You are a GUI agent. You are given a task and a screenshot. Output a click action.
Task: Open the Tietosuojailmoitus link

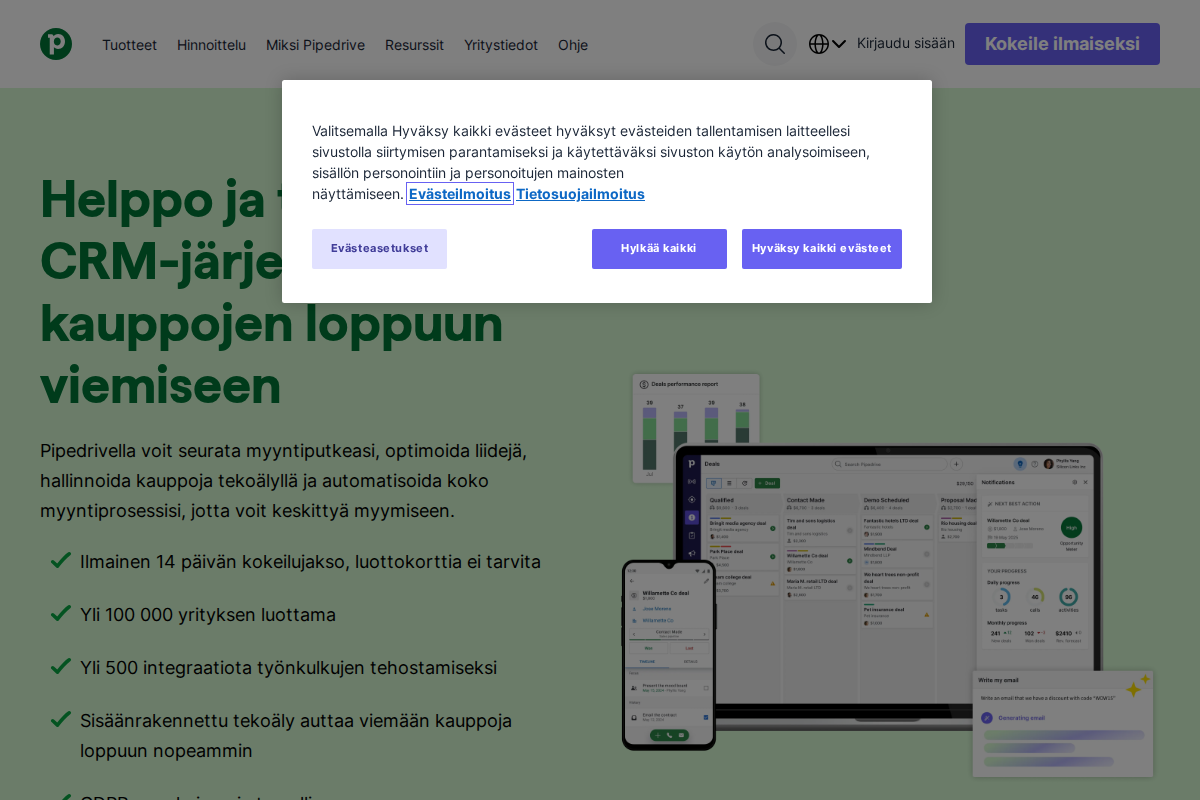tap(580, 194)
